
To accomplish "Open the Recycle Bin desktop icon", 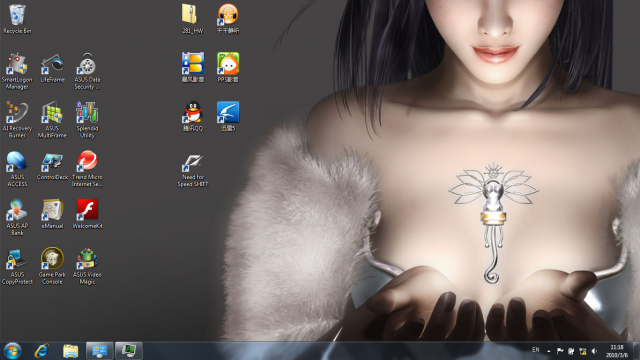I will (17, 19).
